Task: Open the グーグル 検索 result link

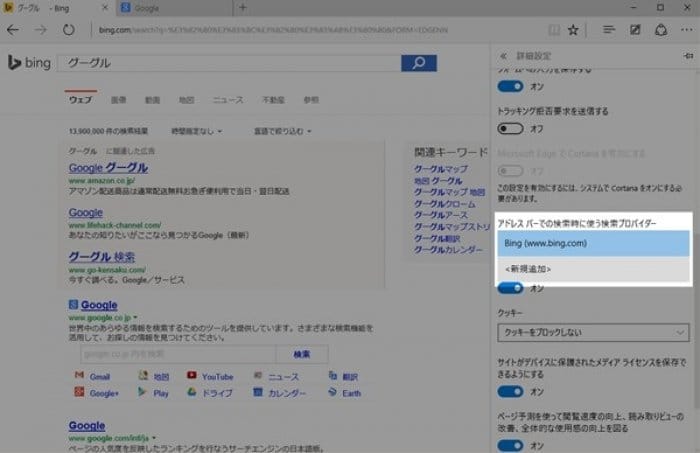Action: click(x=102, y=257)
